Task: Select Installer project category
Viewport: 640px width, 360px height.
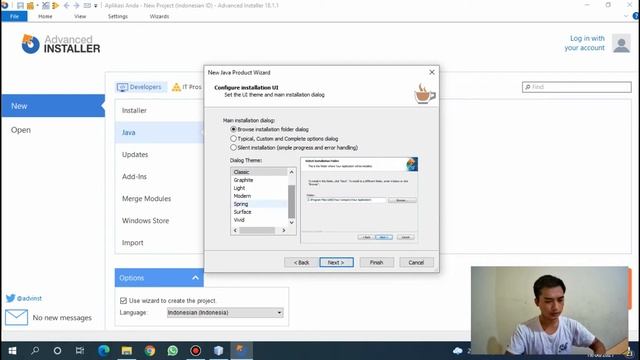Action: coord(159,110)
